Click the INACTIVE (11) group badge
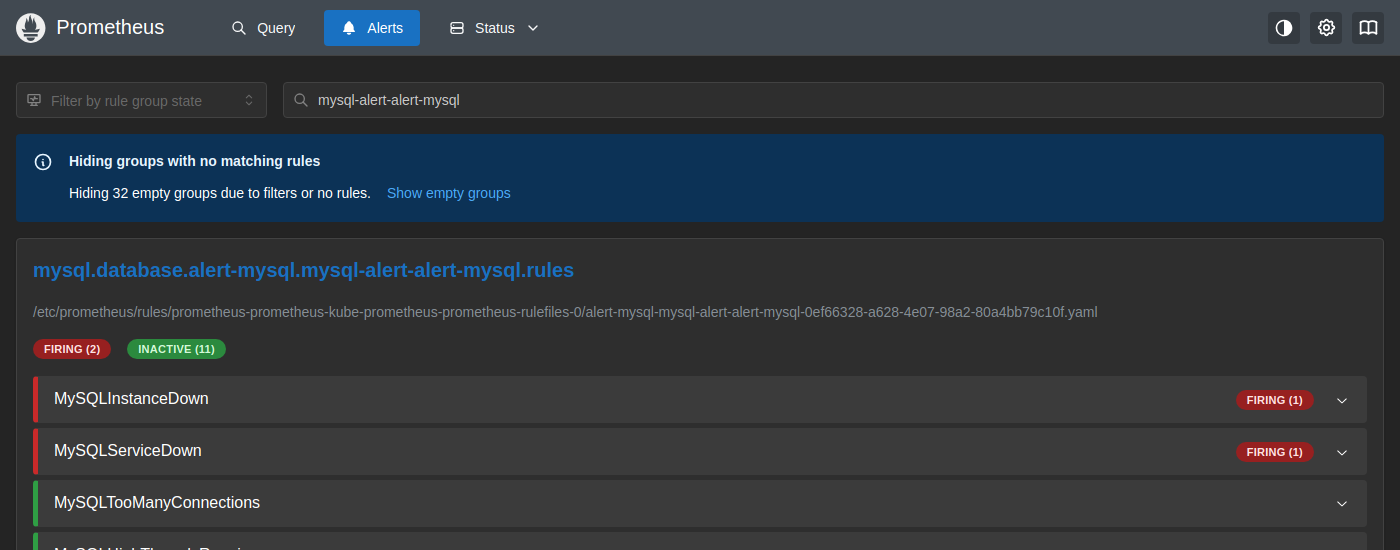The height and width of the screenshot is (550, 1400). [x=176, y=349]
